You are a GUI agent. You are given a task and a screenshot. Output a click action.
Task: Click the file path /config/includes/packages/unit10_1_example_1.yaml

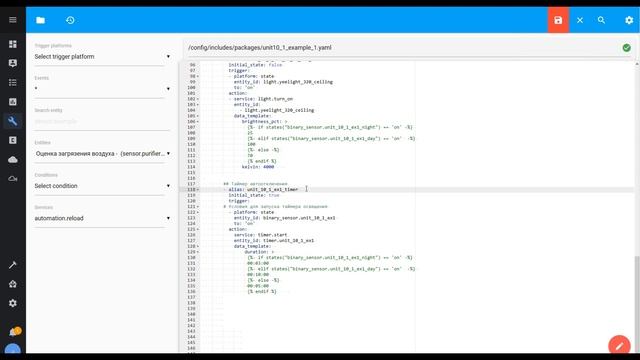(260, 48)
